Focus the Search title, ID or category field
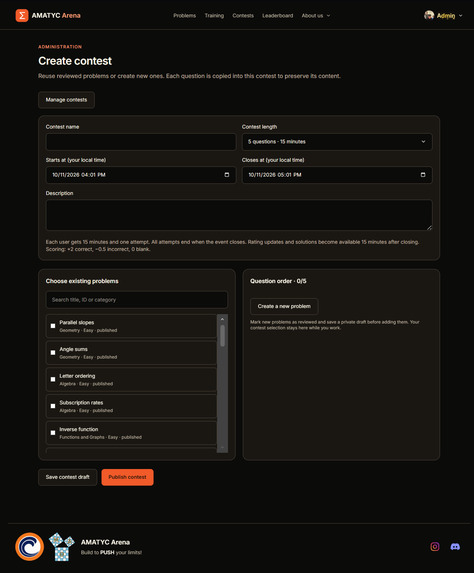This screenshot has height=573, width=474. [x=137, y=300]
